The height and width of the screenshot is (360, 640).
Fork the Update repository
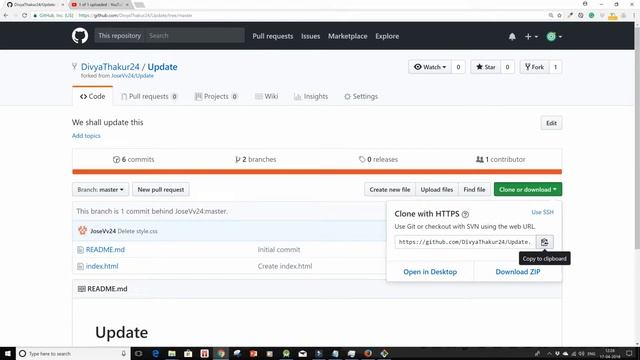534,67
